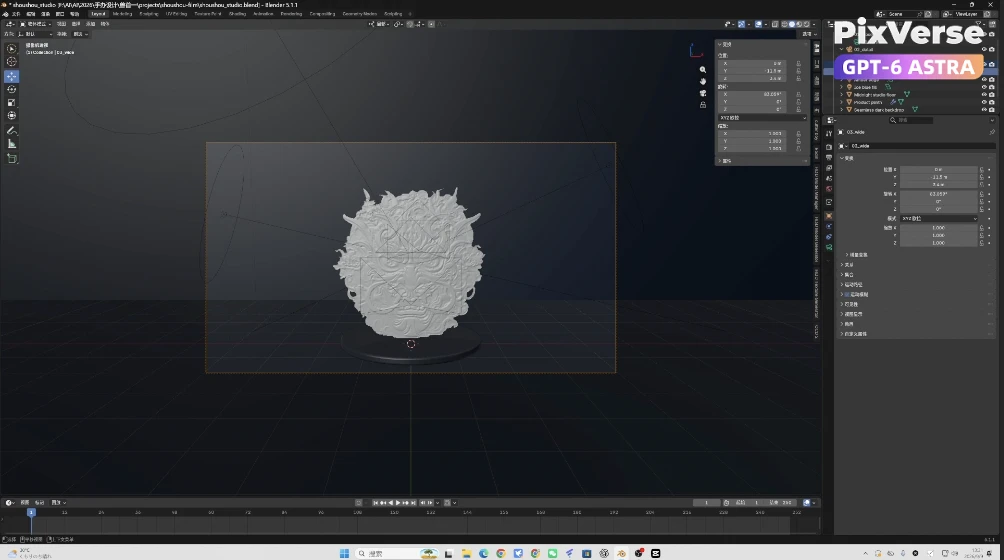Jump to the last frame of the timeline
This screenshot has width=1004, height=560.
(x=414, y=502)
